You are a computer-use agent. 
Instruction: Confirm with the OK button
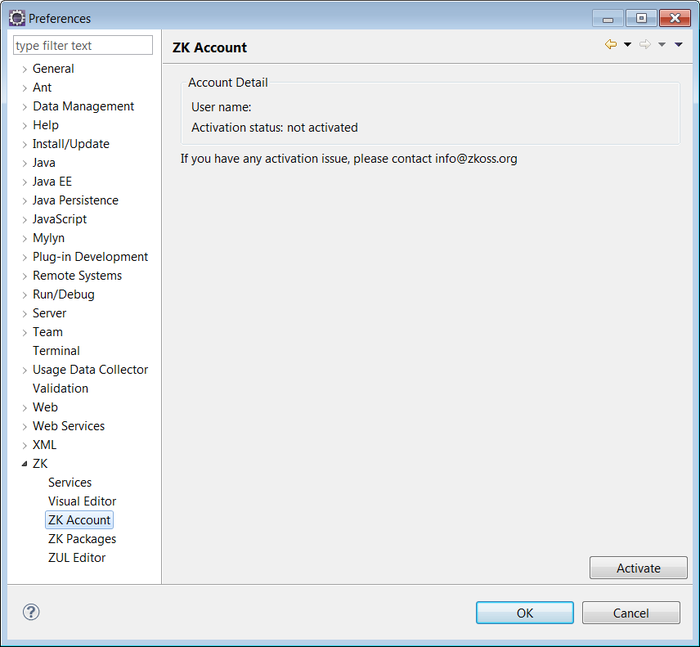(525, 613)
